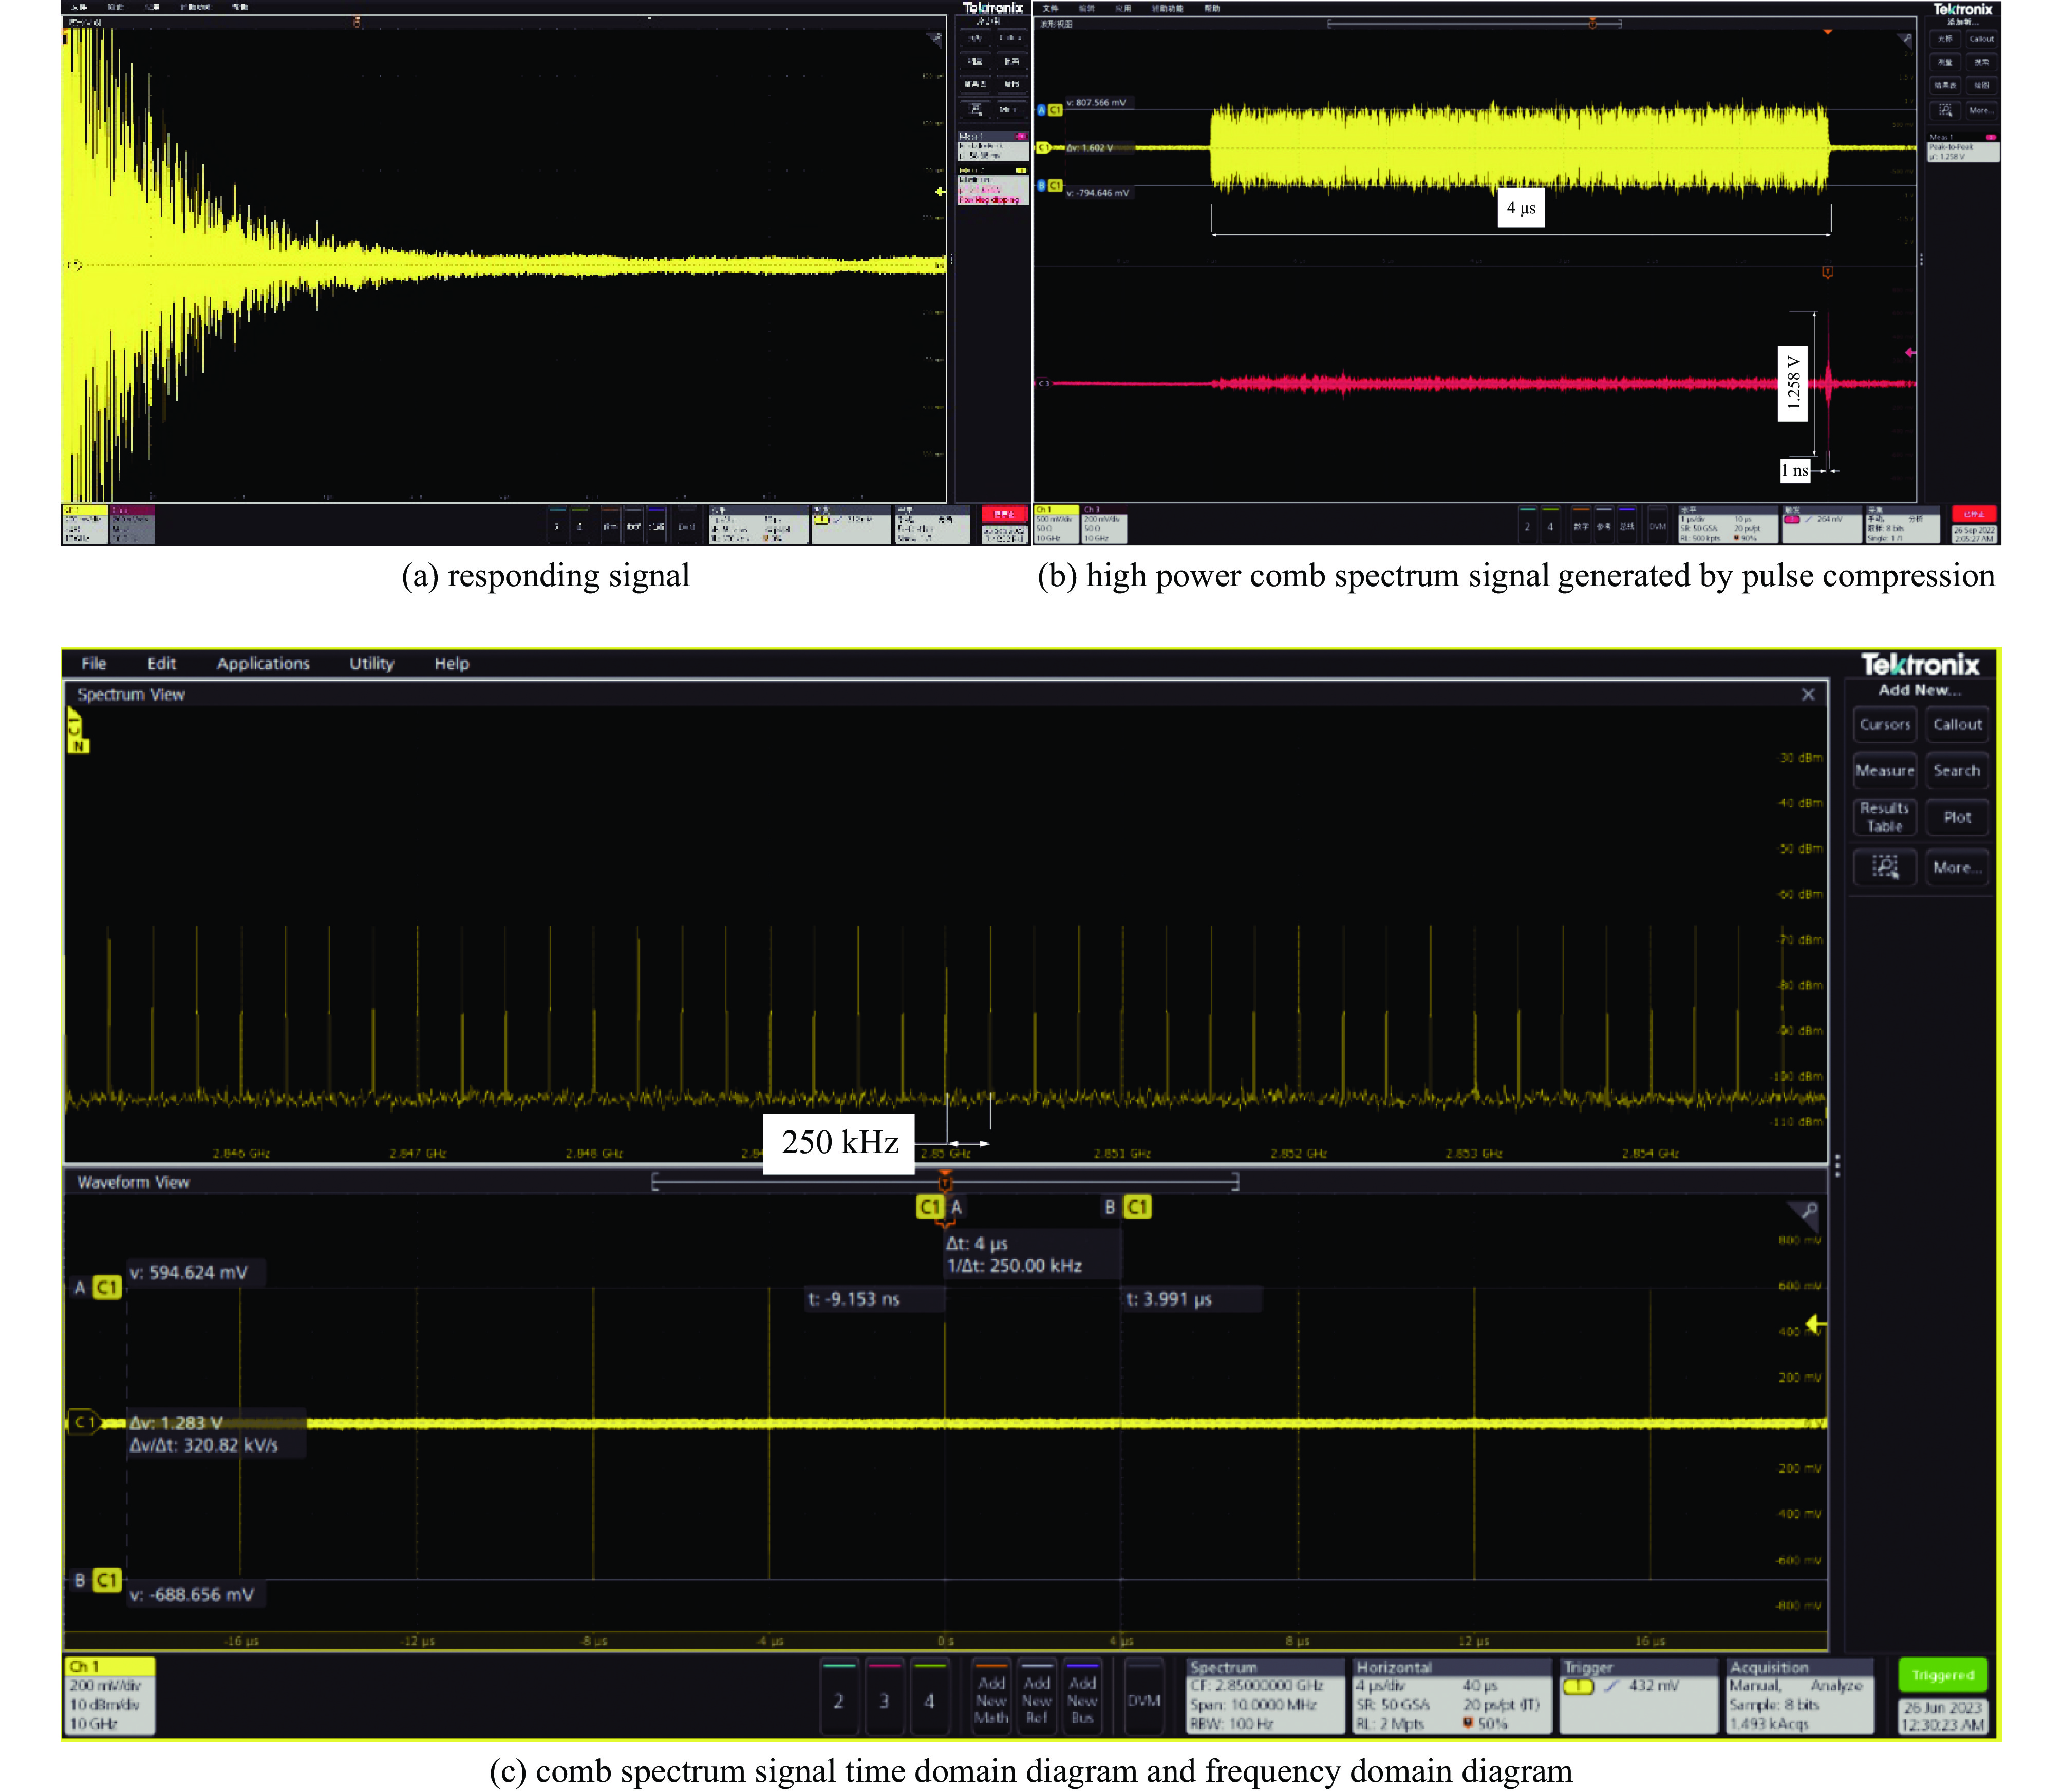Image resolution: width=2063 pixels, height=1792 pixels.
Task: Click the More... button in panel (c)
Action: point(1957,867)
